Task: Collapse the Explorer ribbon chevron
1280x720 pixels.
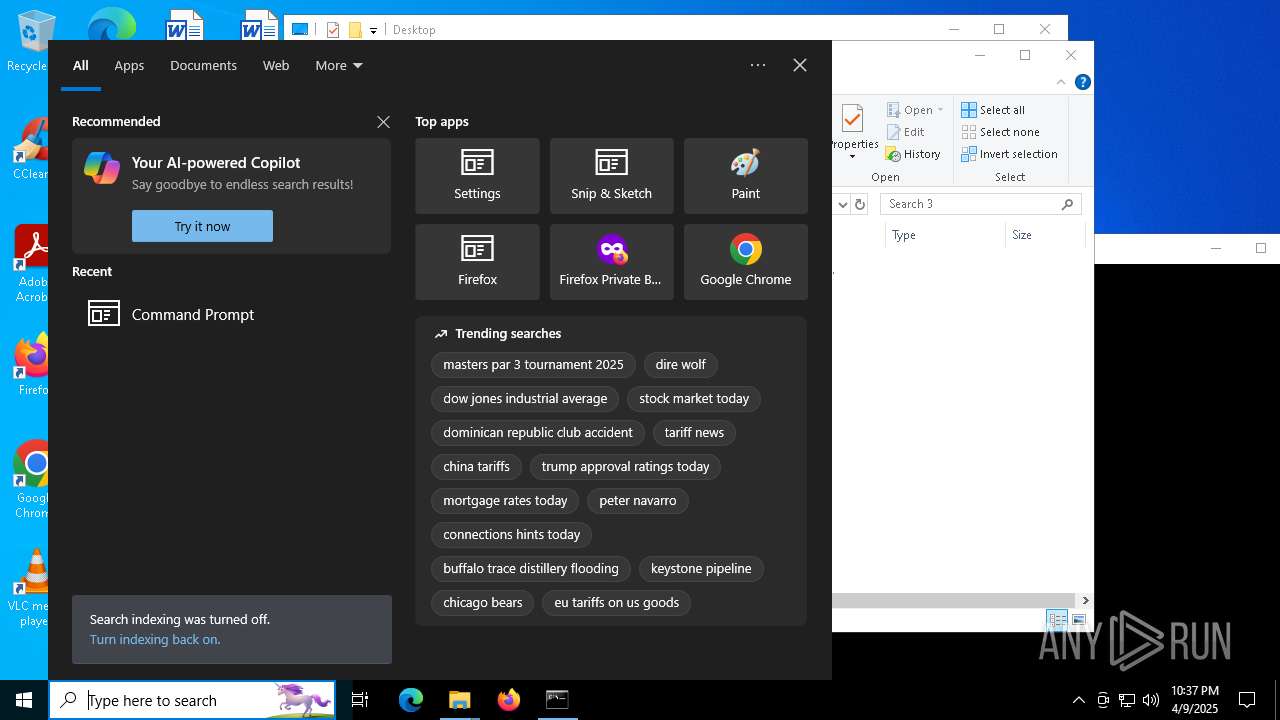Action: (1061, 82)
